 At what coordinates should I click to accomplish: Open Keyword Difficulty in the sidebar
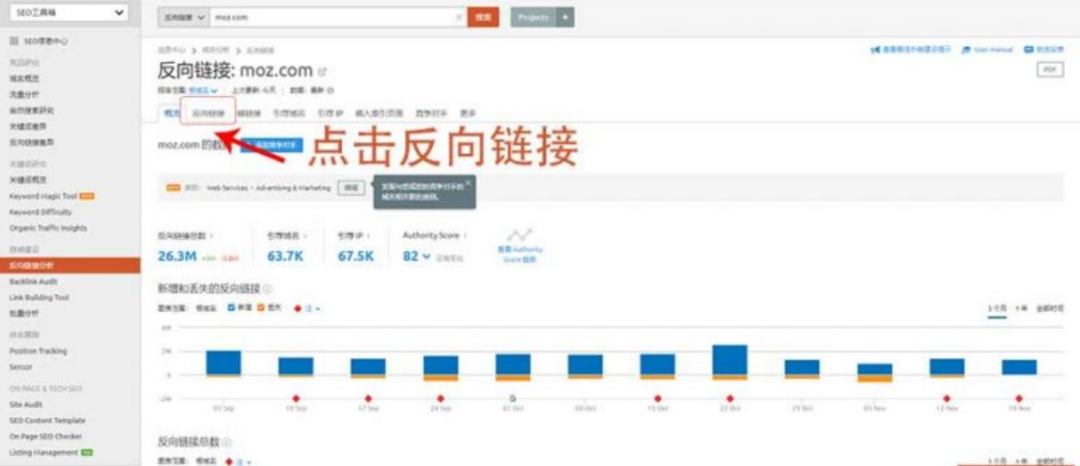pos(41,212)
